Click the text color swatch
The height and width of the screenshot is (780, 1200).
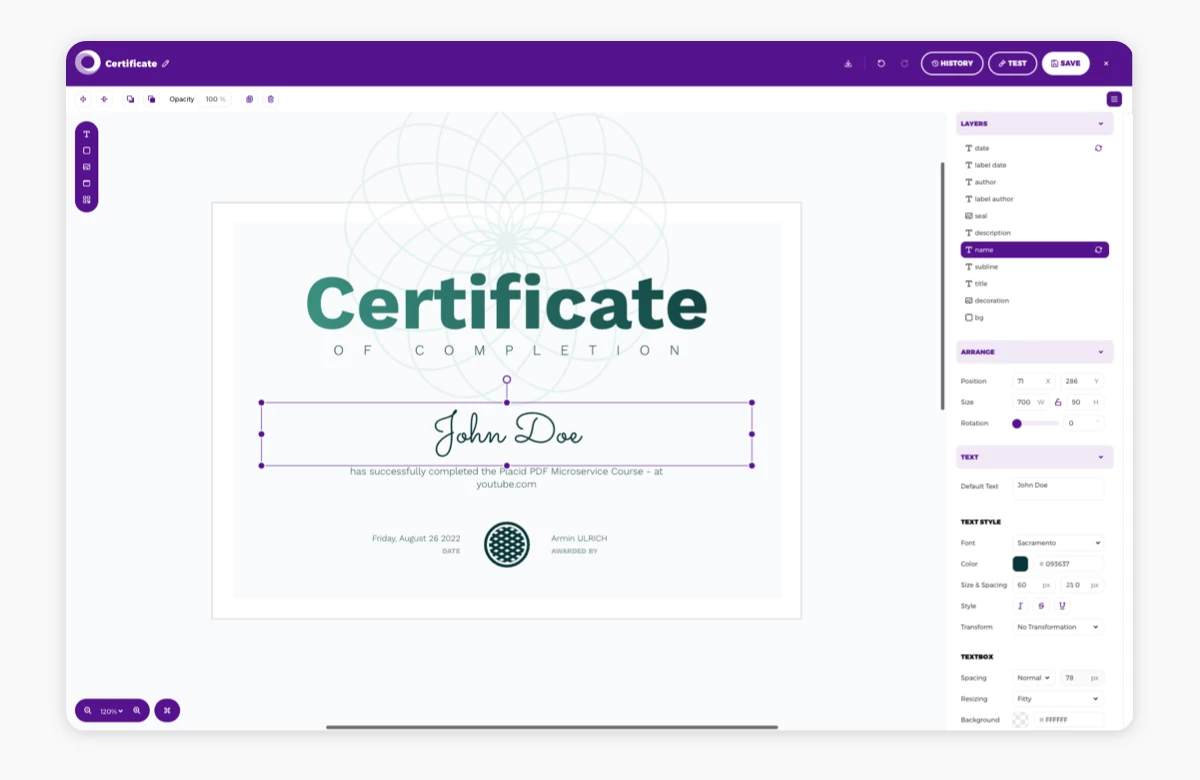click(1020, 564)
